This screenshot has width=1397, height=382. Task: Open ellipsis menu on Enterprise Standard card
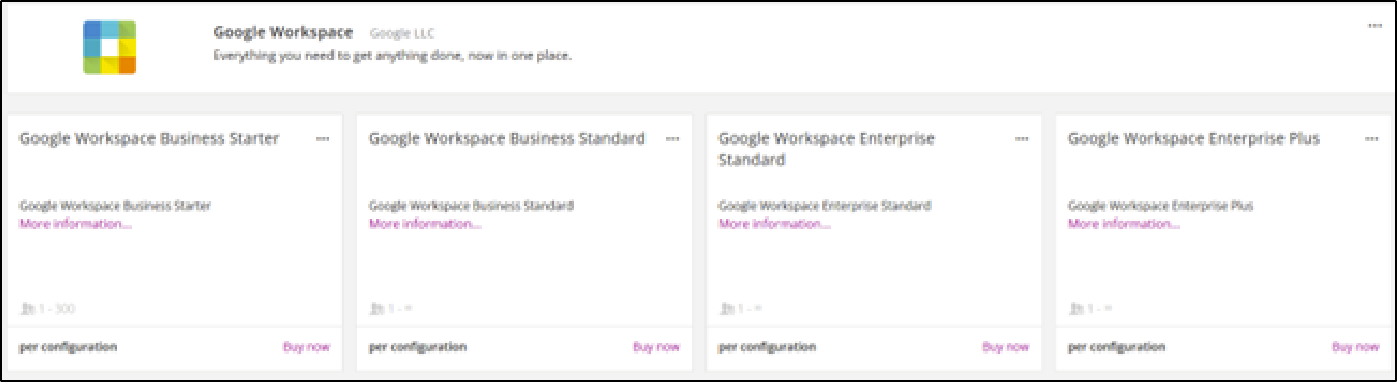pyautogui.click(x=1021, y=139)
